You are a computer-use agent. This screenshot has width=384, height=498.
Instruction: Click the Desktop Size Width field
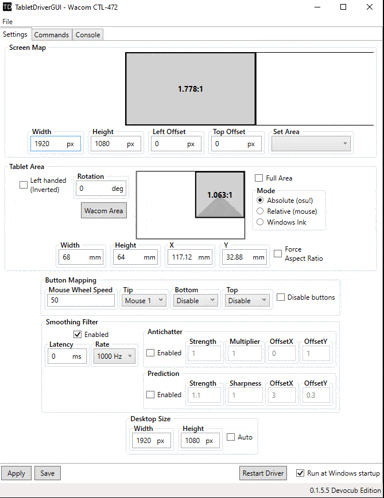[x=151, y=441]
